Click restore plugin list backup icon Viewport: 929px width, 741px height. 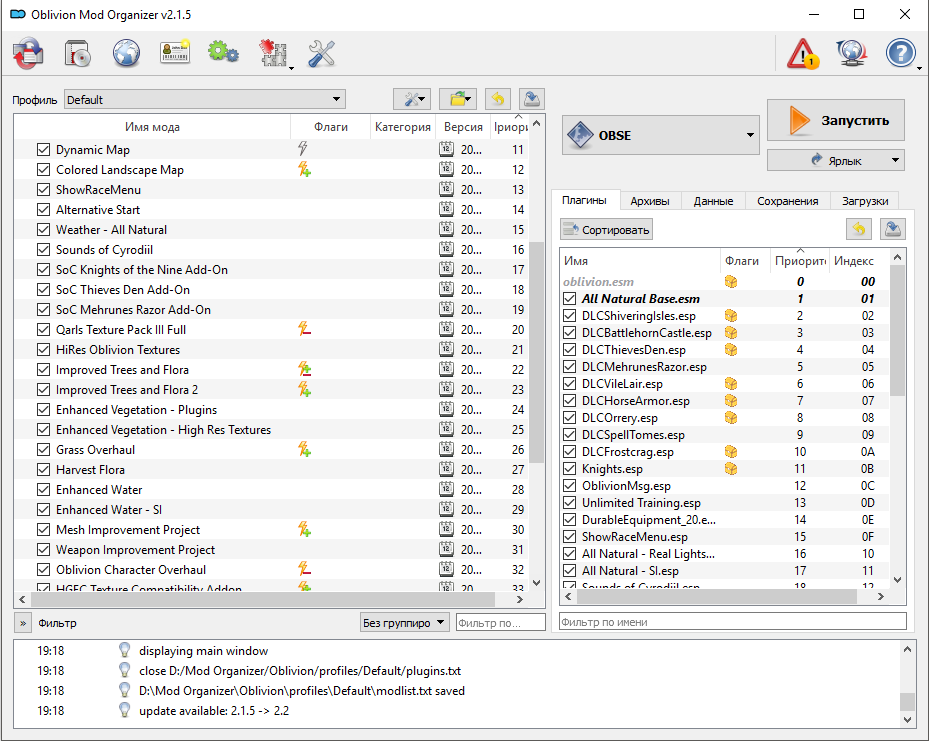coord(858,229)
